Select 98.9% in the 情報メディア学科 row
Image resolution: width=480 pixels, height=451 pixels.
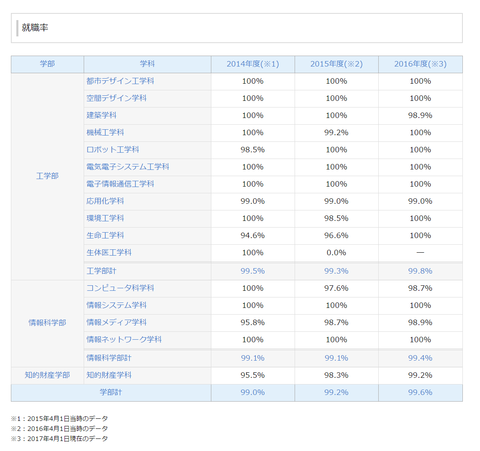pyautogui.click(x=420, y=322)
